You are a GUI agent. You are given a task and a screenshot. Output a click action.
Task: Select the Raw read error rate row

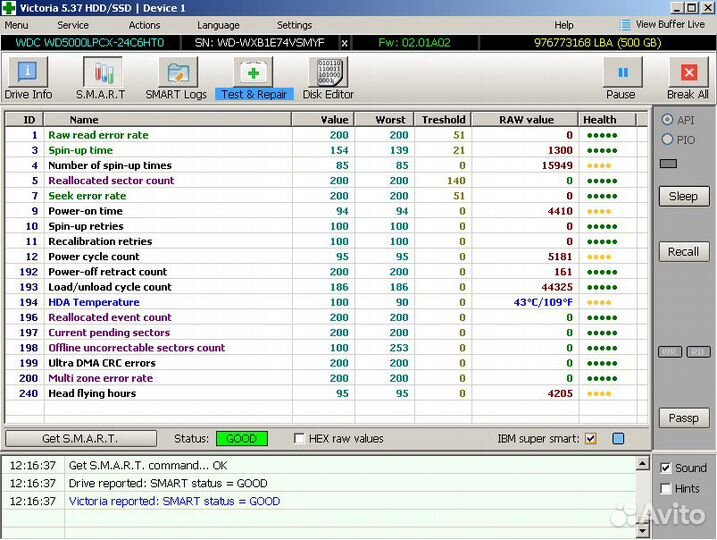326,135
